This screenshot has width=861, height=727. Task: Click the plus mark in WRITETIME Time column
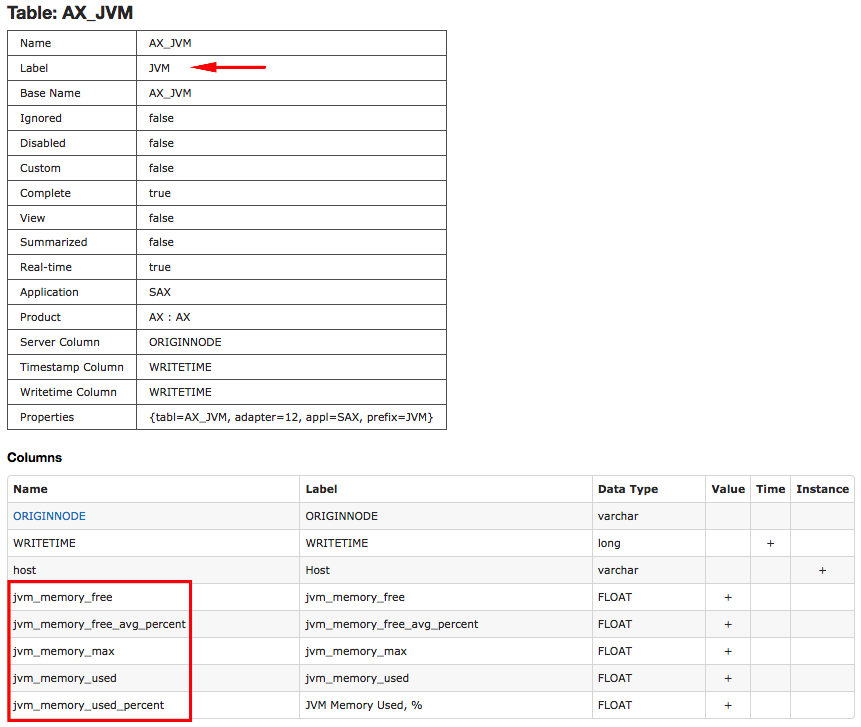tap(770, 543)
